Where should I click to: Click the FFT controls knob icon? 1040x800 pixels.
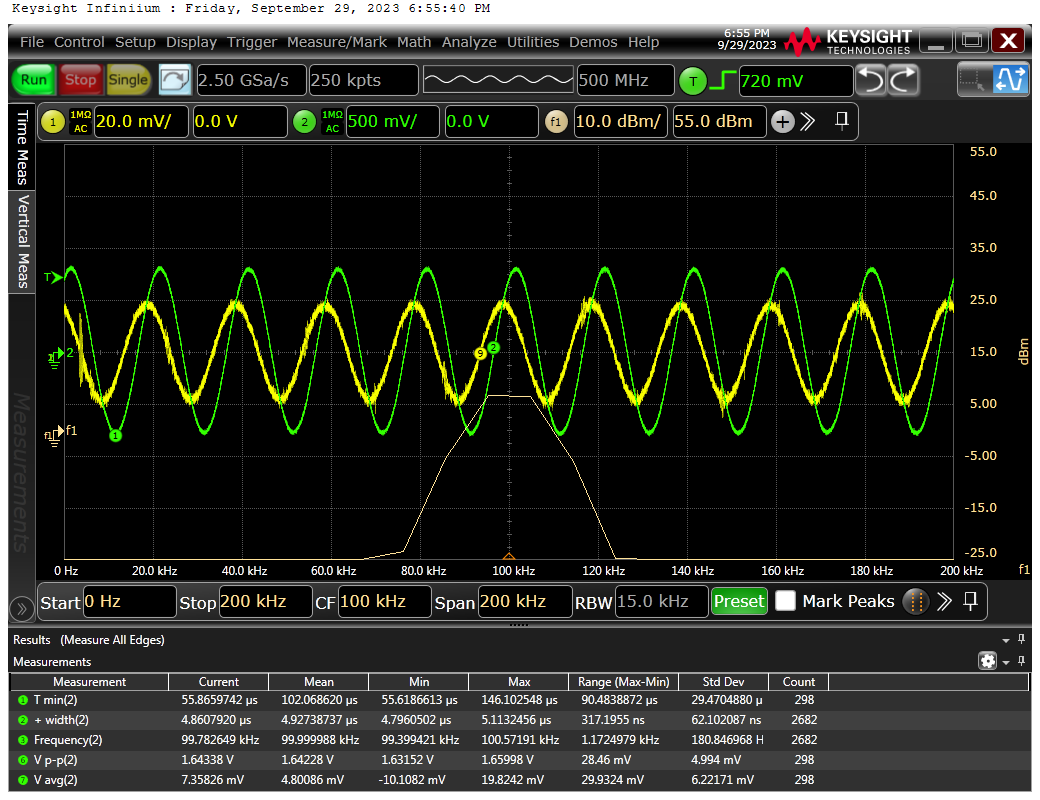tap(914, 601)
